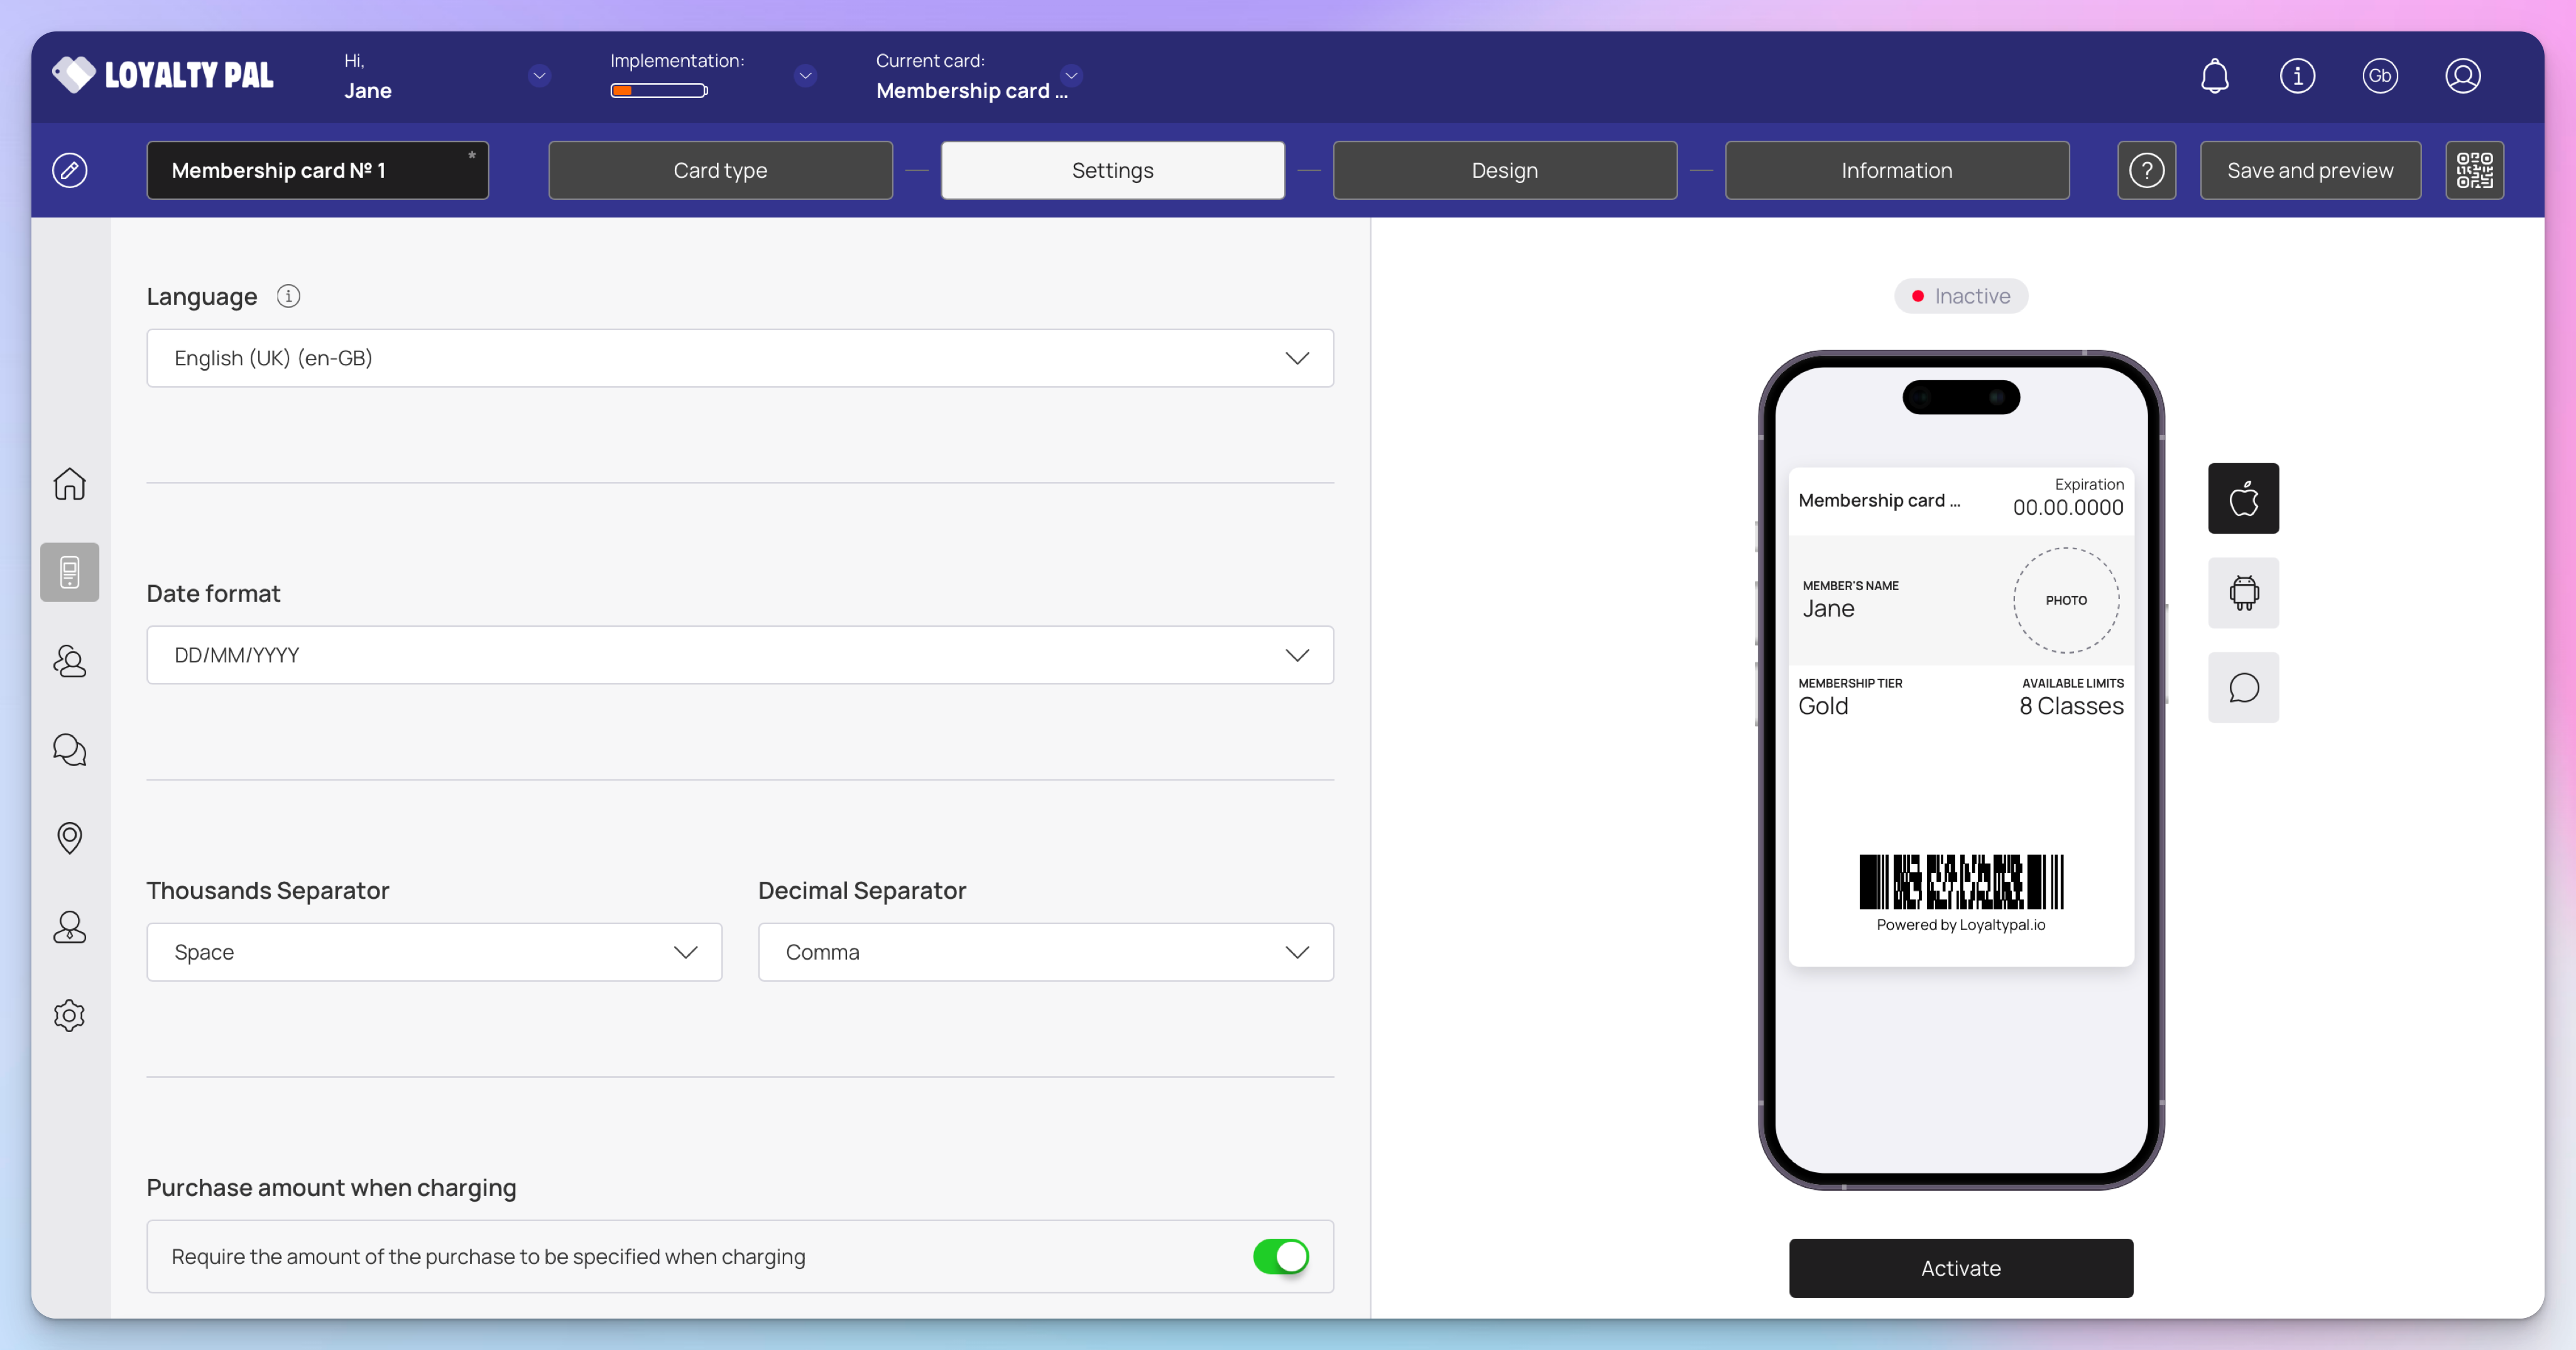
Task: Open the Language dropdown
Action: (740, 358)
